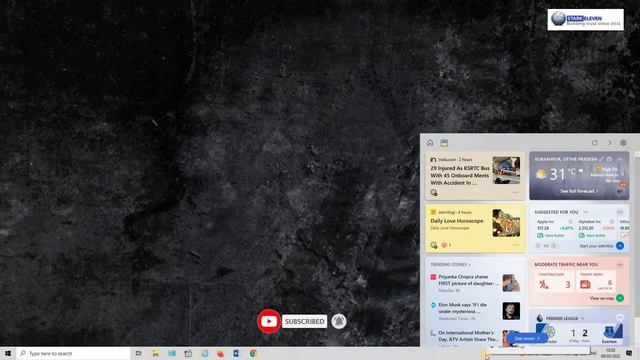This screenshot has width=640, height=360.
Task: Open the Construction traffic tile
Action: (x=554, y=281)
